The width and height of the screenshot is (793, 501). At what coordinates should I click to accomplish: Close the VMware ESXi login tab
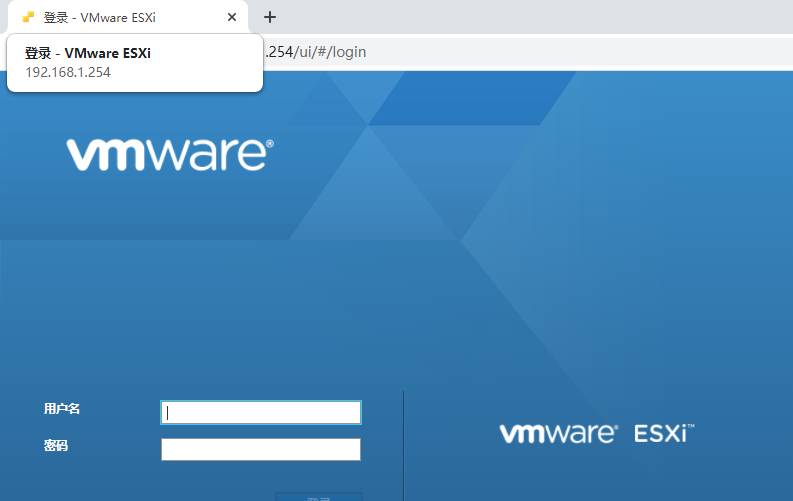(232, 17)
